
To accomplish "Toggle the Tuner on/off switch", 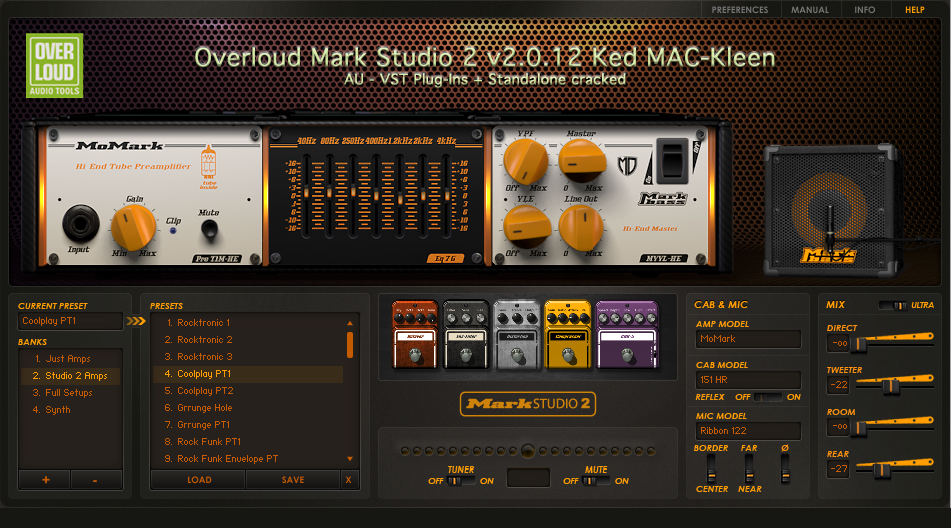I will (461, 481).
